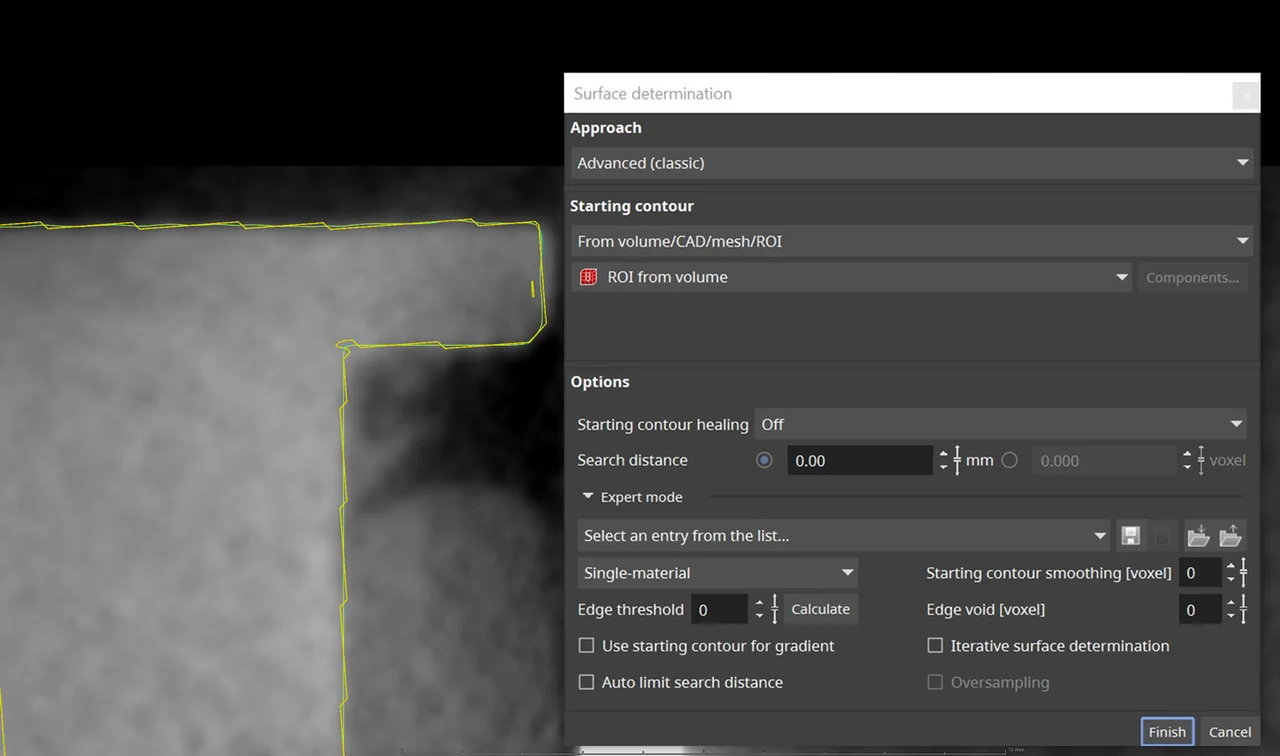Click the mm search distance slider handle
This screenshot has width=1280, height=756.
pos(957,460)
